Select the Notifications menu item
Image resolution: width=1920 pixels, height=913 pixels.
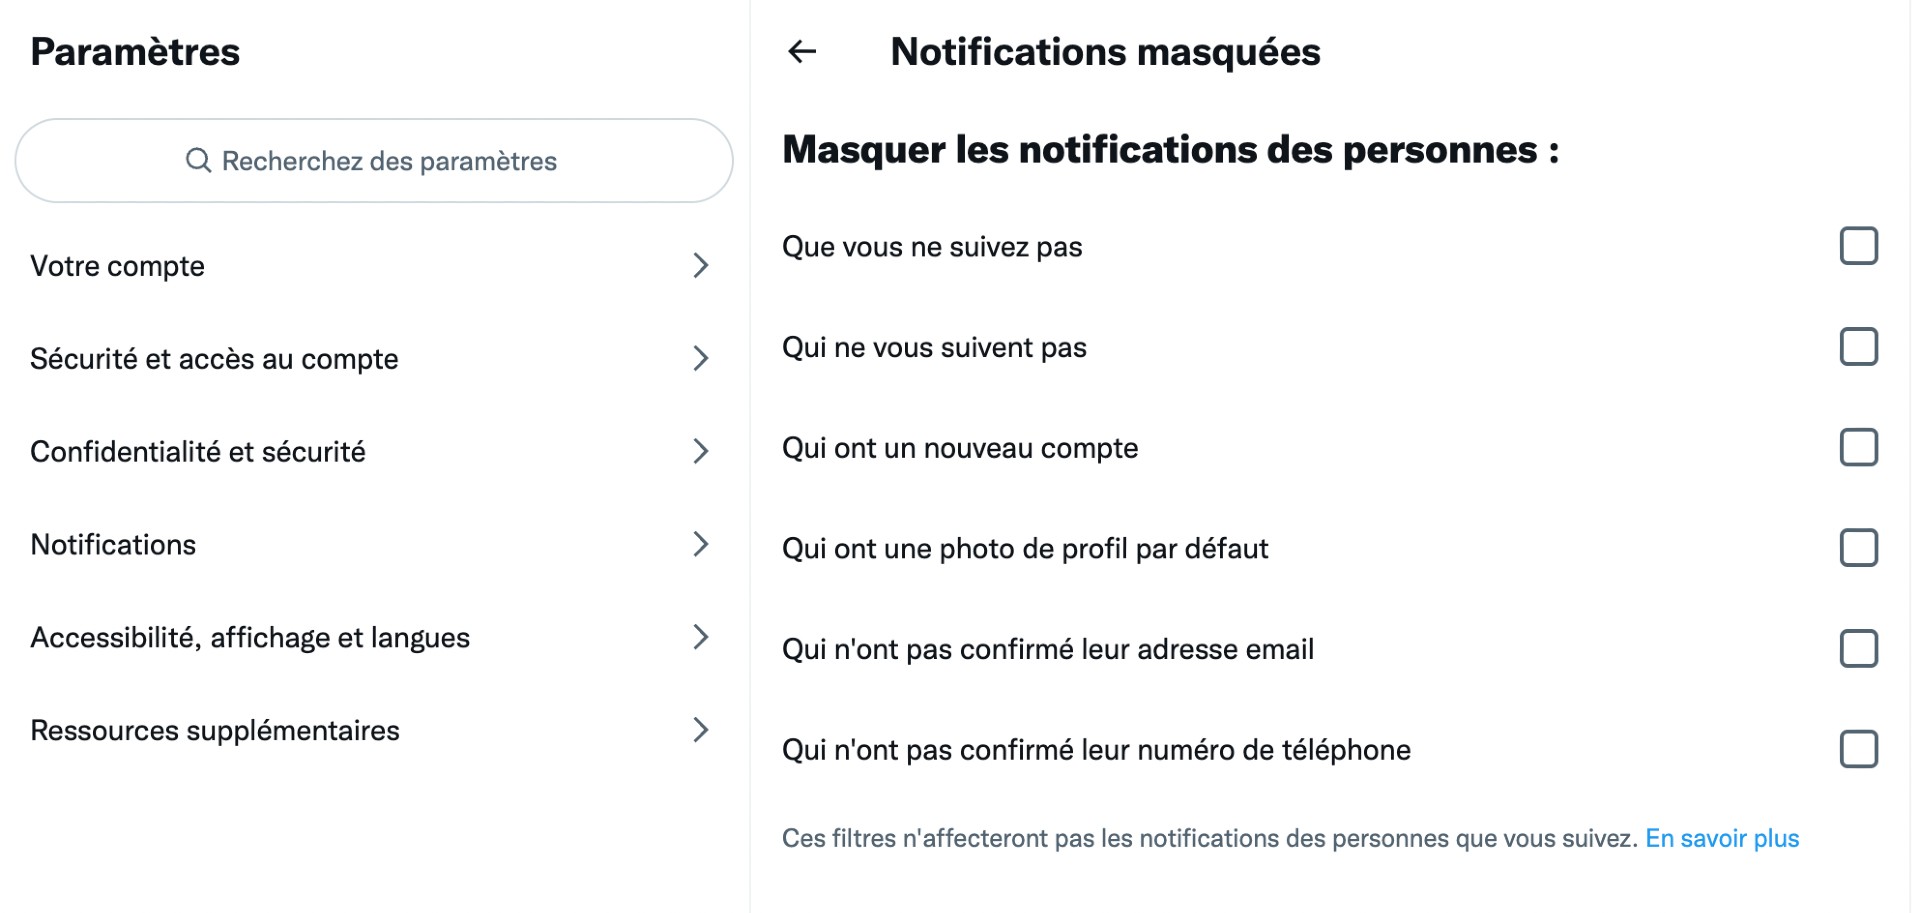(374, 545)
